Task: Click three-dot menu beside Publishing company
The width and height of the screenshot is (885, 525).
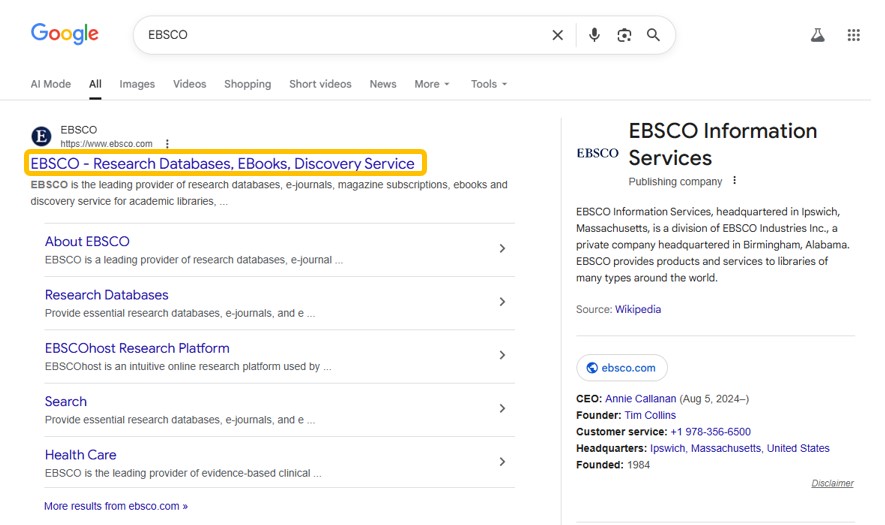Action: pyautogui.click(x=734, y=181)
